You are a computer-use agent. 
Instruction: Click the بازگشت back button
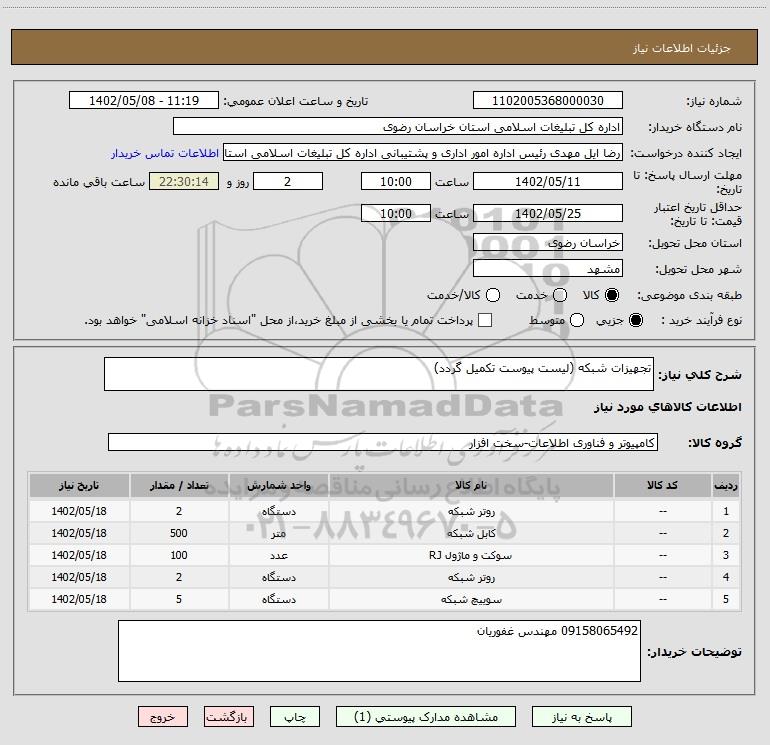tap(229, 717)
